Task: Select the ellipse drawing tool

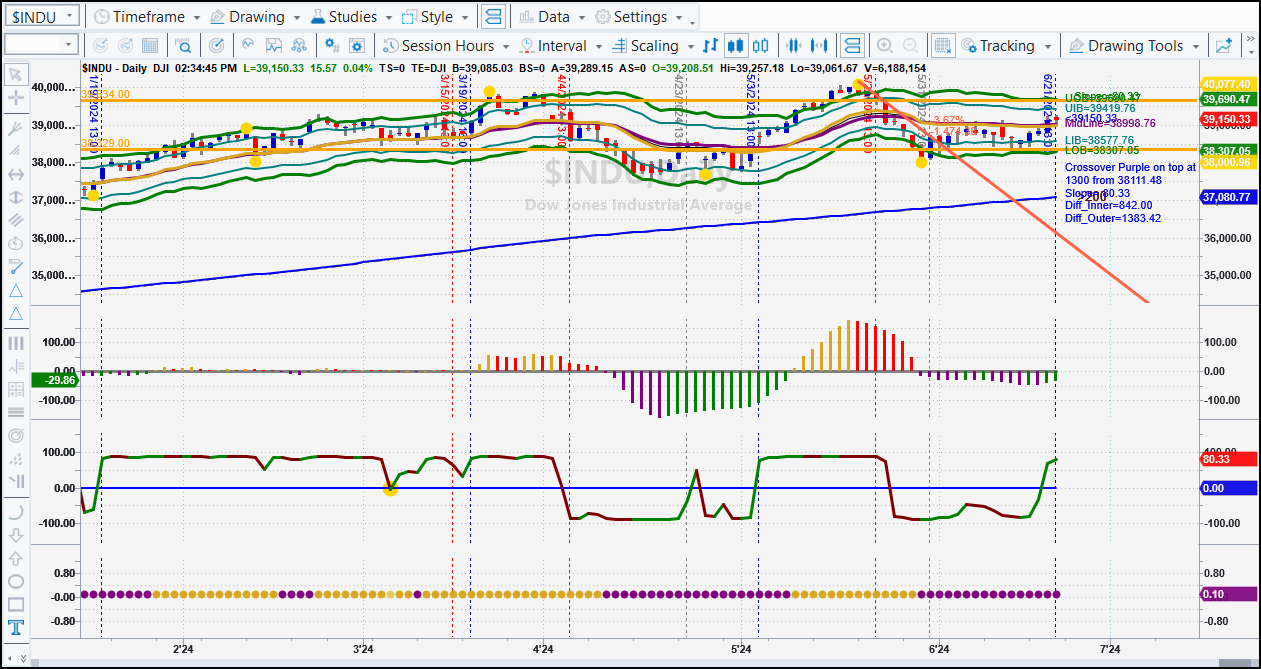Action: (x=16, y=581)
